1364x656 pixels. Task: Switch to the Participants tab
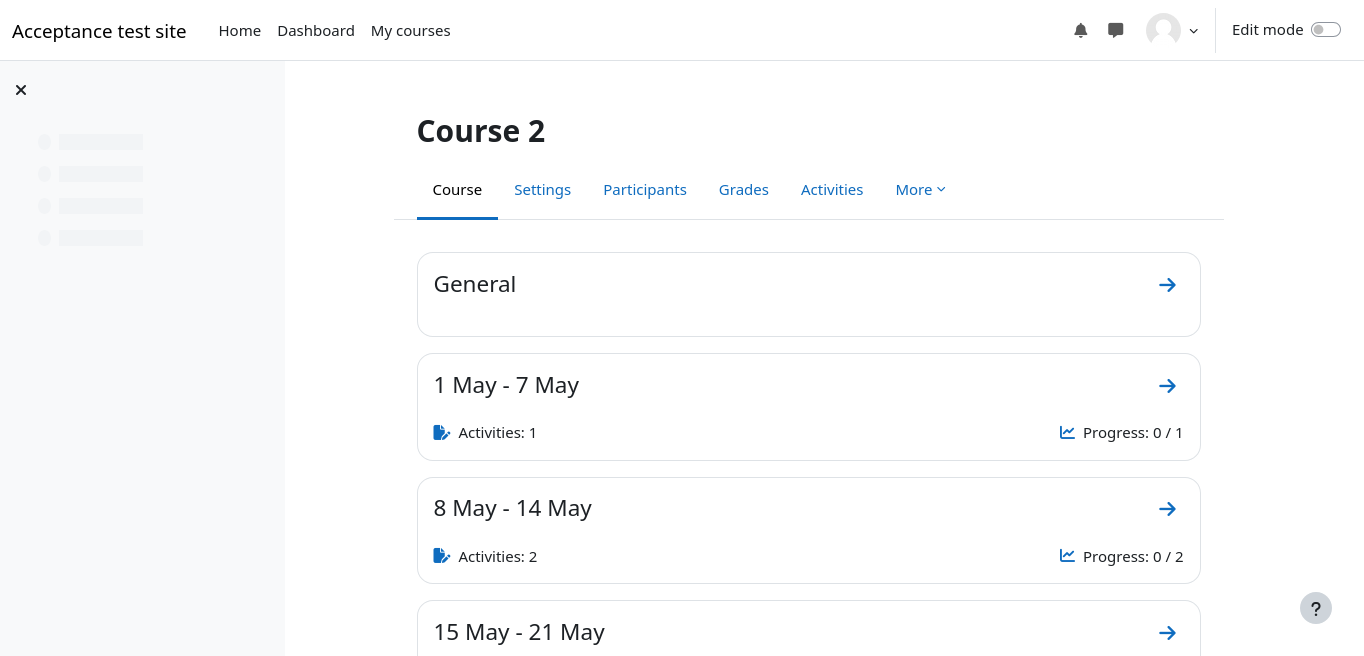pyautogui.click(x=644, y=190)
